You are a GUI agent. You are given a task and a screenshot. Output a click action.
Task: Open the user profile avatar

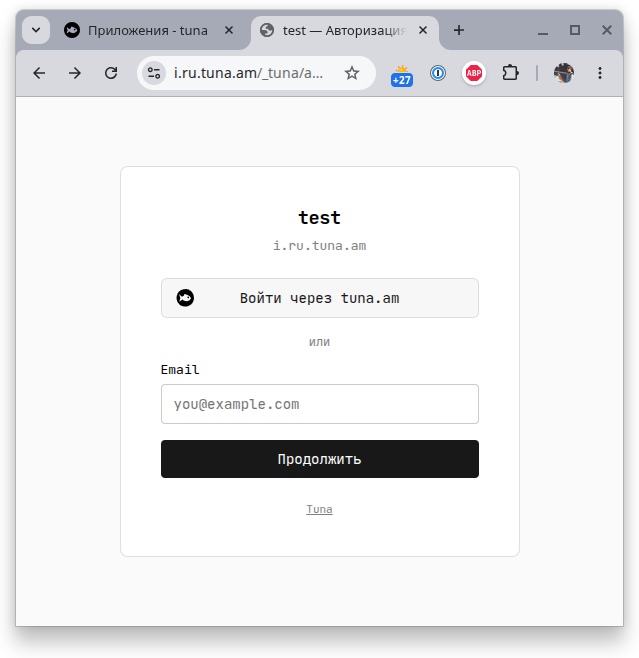pyautogui.click(x=563, y=73)
